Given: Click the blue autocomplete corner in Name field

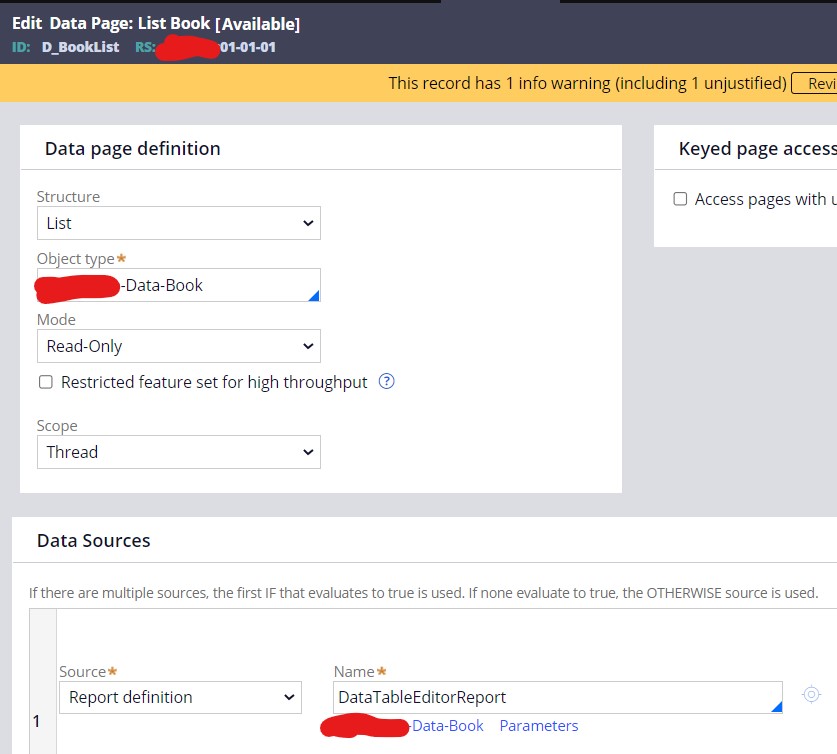Looking at the screenshot, I should pos(776,707).
